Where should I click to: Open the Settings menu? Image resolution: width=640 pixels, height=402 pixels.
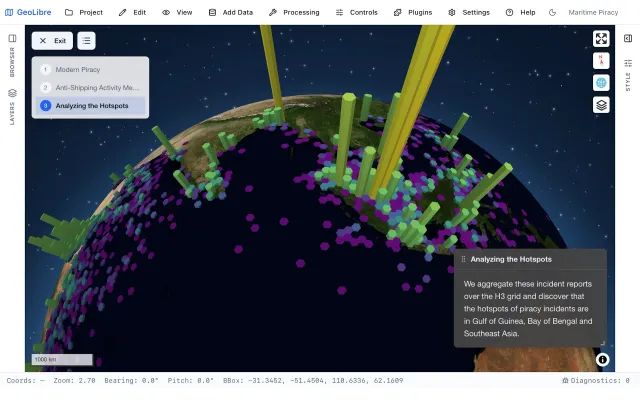tap(469, 12)
